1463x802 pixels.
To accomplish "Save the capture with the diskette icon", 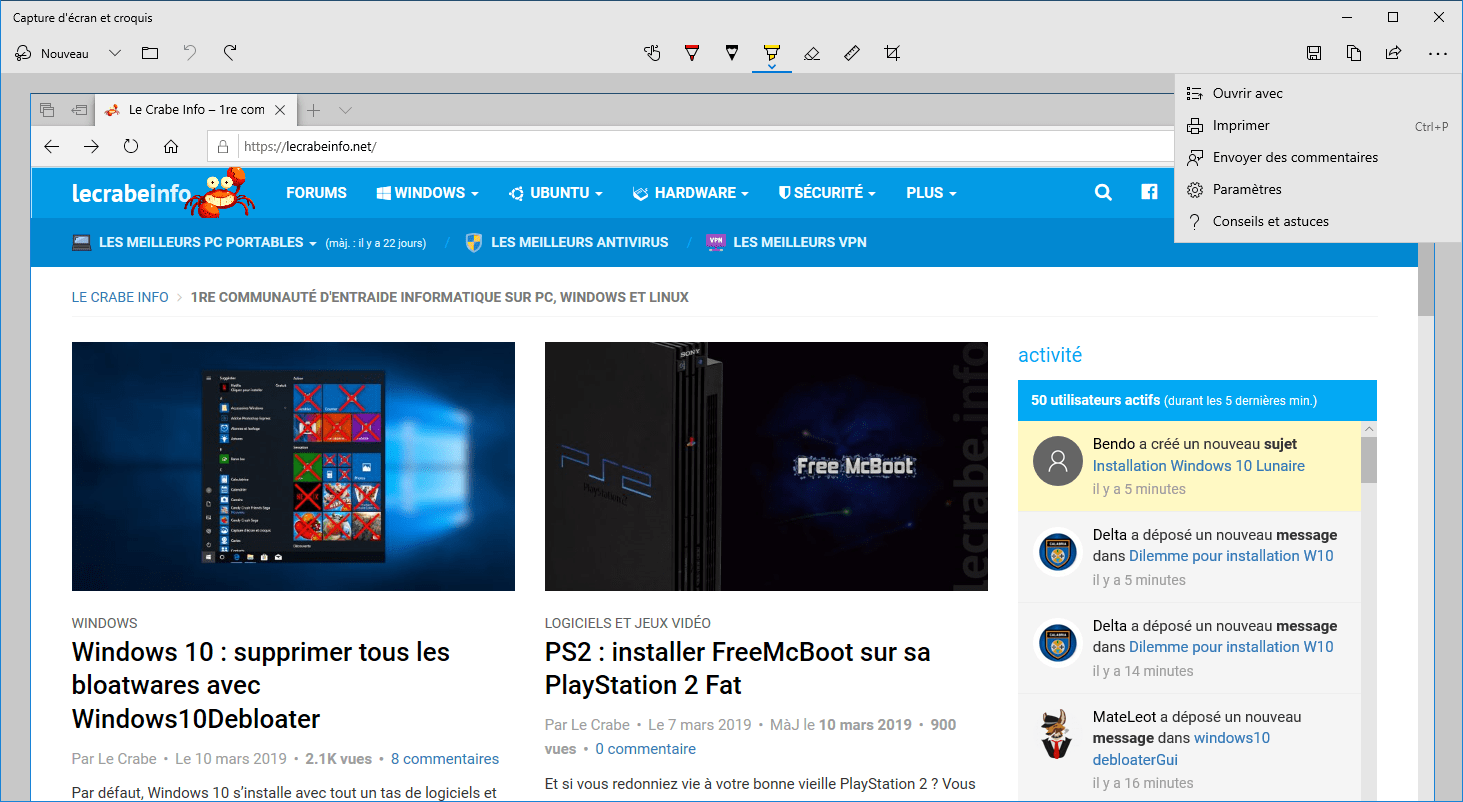I will coord(1314,53).
